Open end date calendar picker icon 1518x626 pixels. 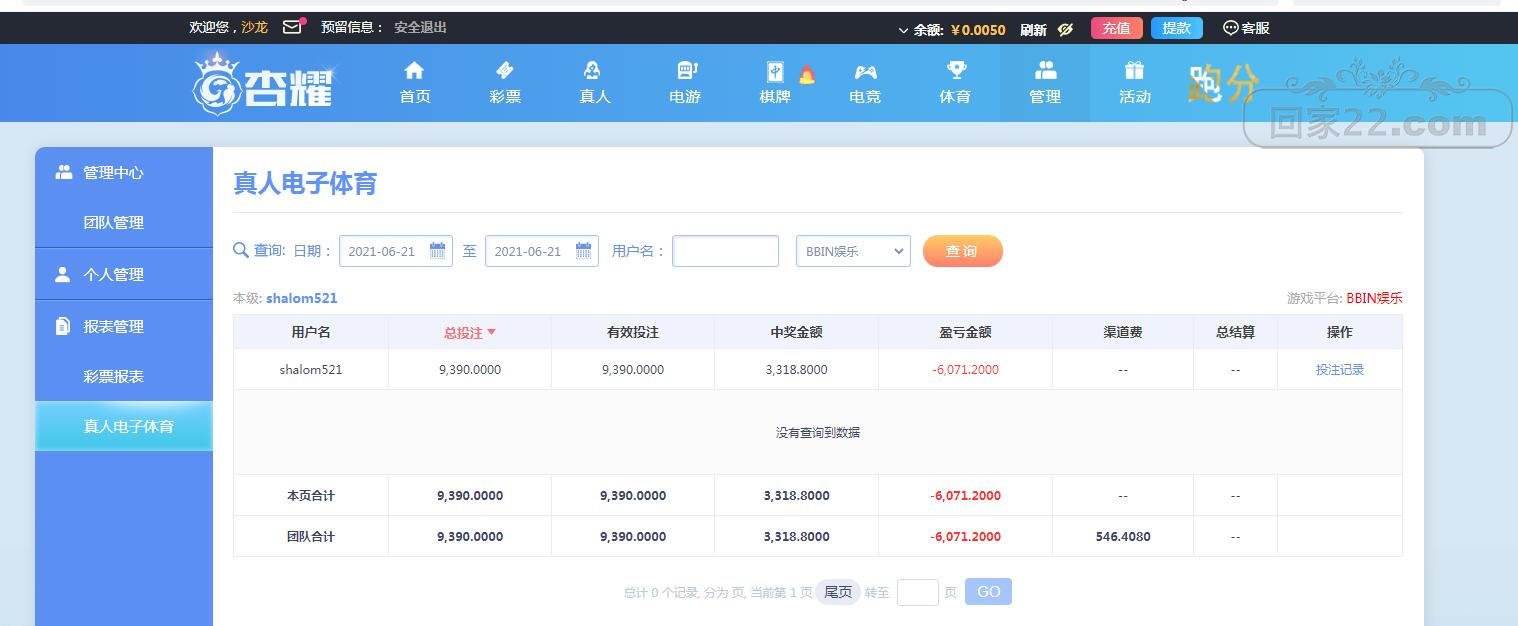(x=583, y=251)
